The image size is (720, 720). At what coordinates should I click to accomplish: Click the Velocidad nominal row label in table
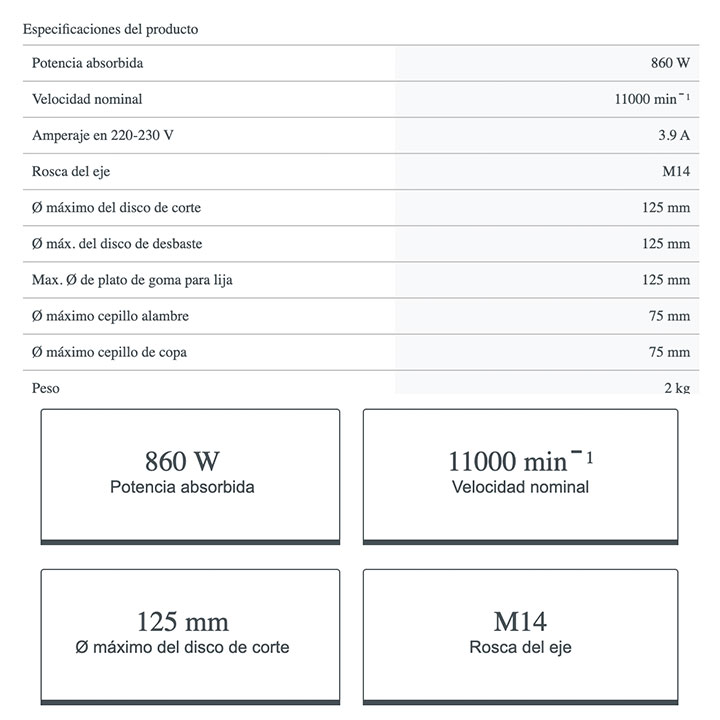[x=87, y=99]
